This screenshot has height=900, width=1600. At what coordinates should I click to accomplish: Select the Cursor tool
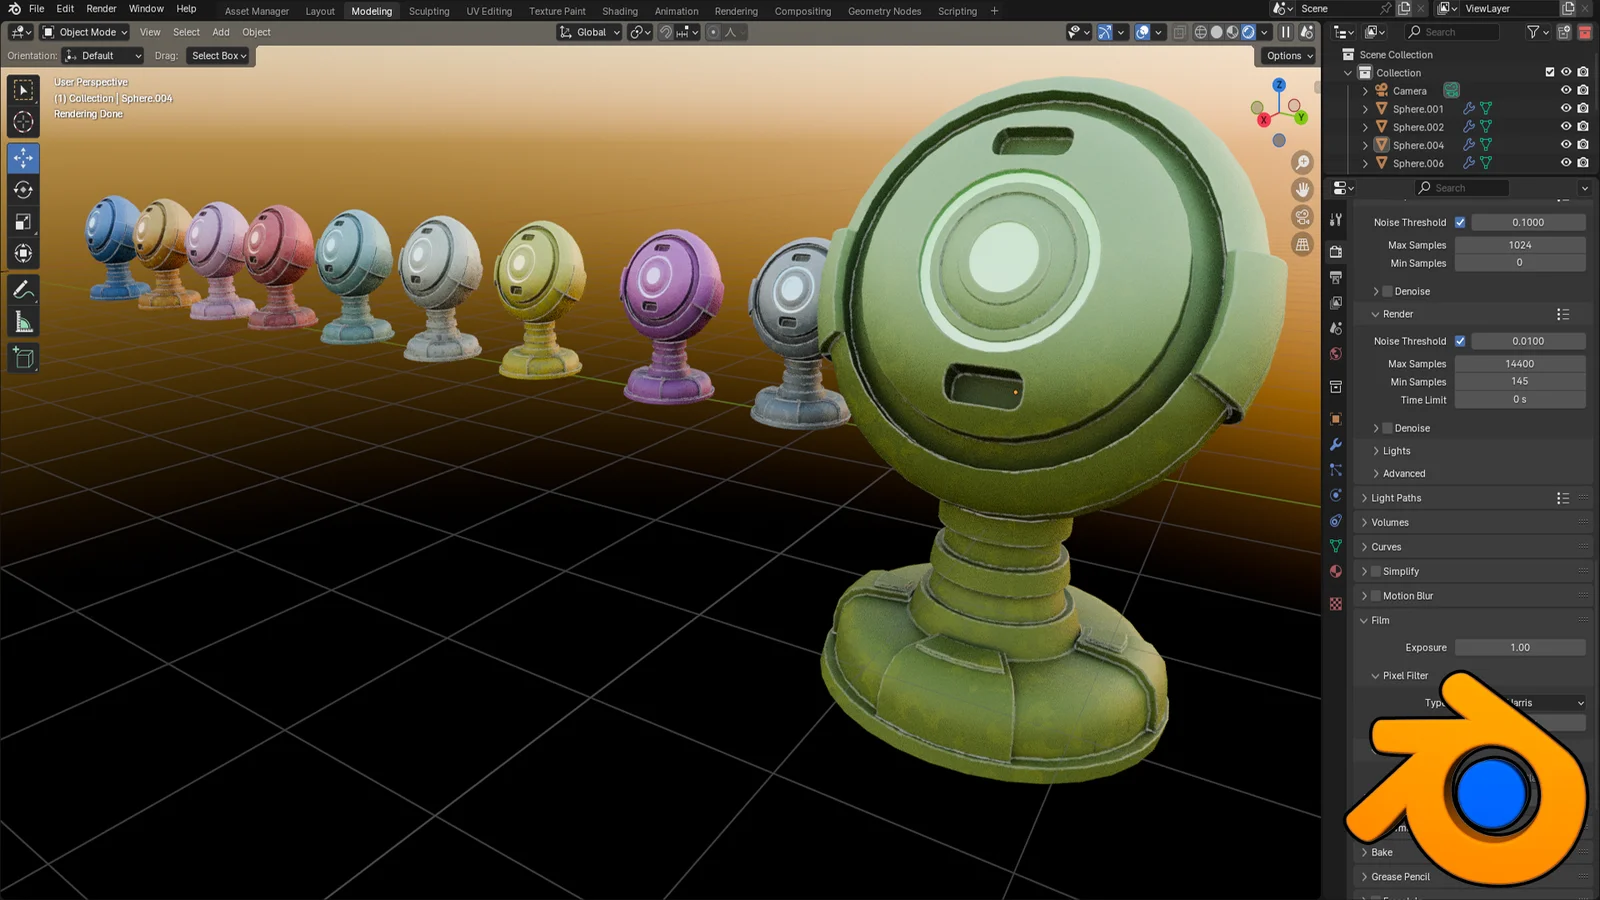[x=24, y=122]
